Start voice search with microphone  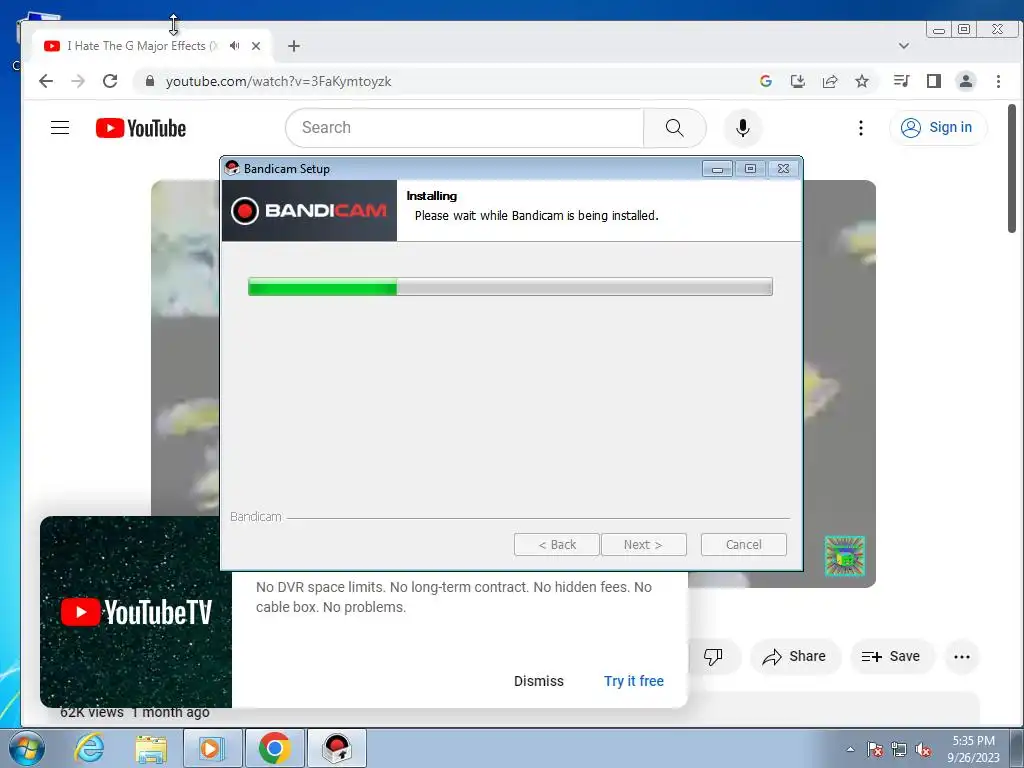click(743, 127)
